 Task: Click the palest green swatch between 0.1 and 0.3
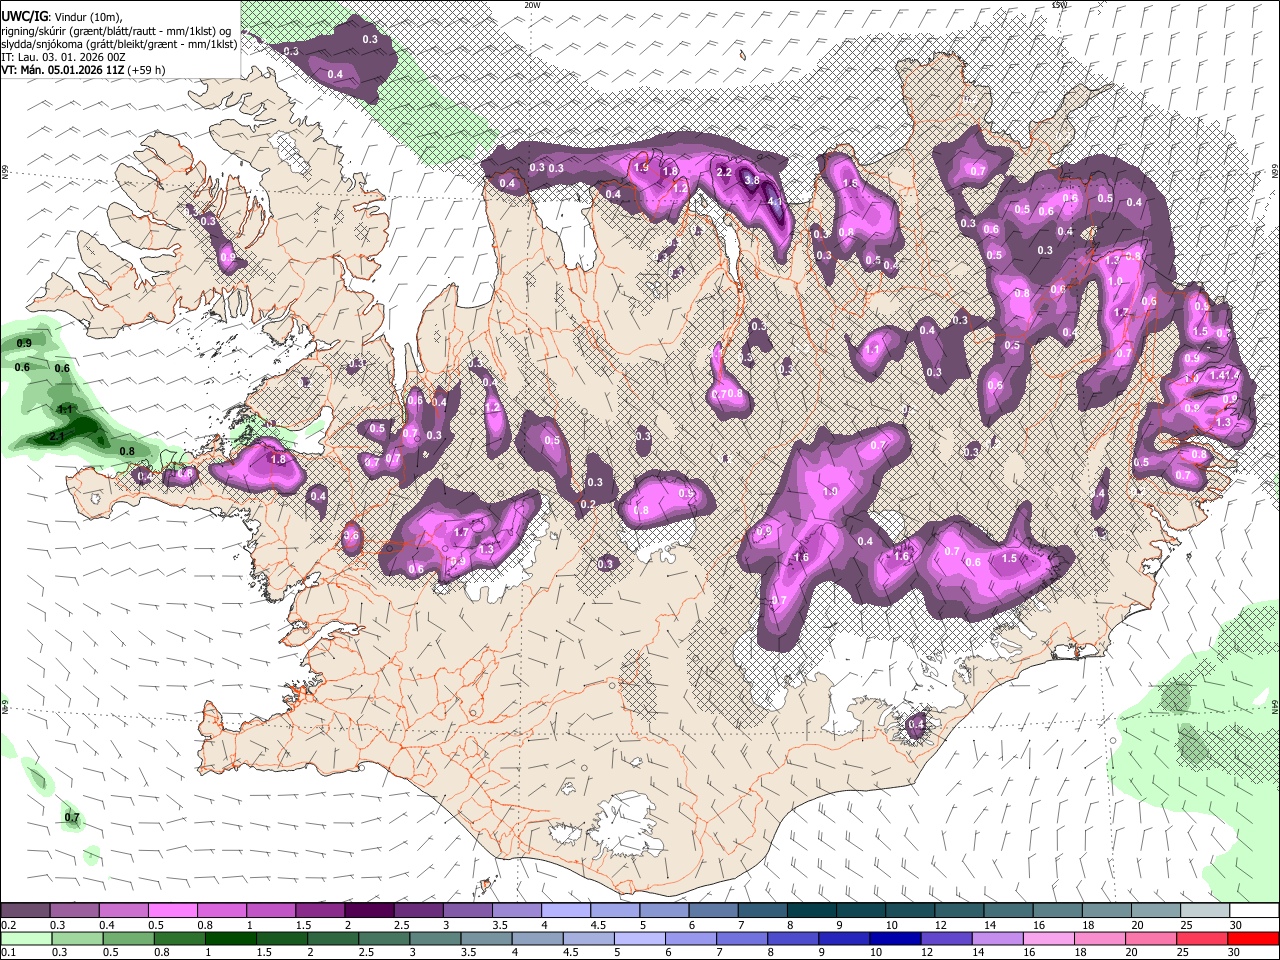tap(26, 938)
